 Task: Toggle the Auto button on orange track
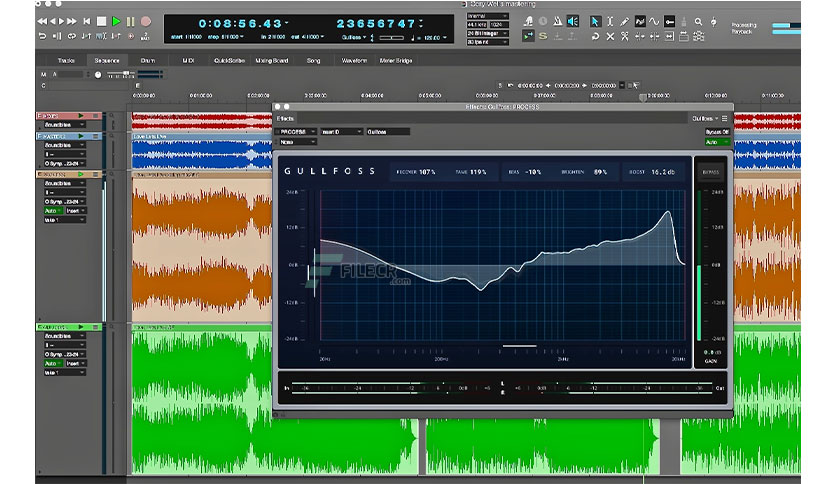coord(53,211)
